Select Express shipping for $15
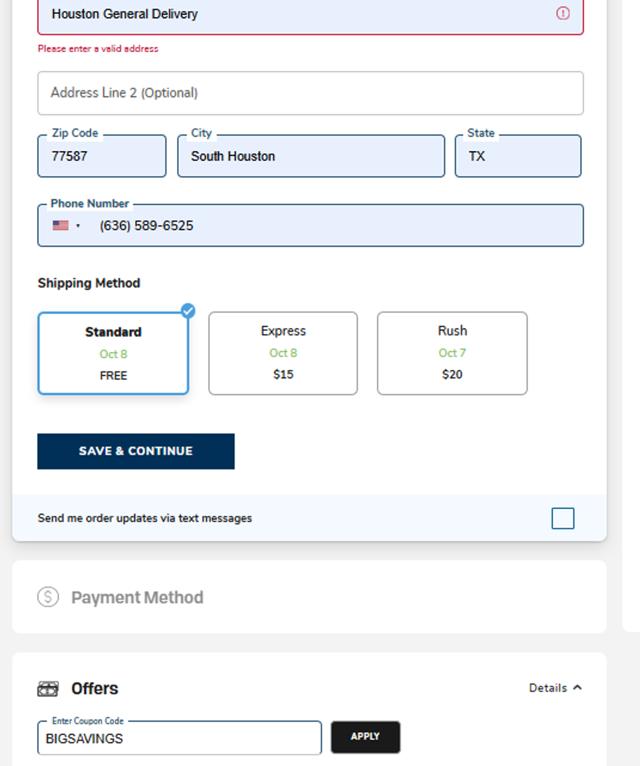This screenshot has height=766, width=640. click(x=283, y=353)
